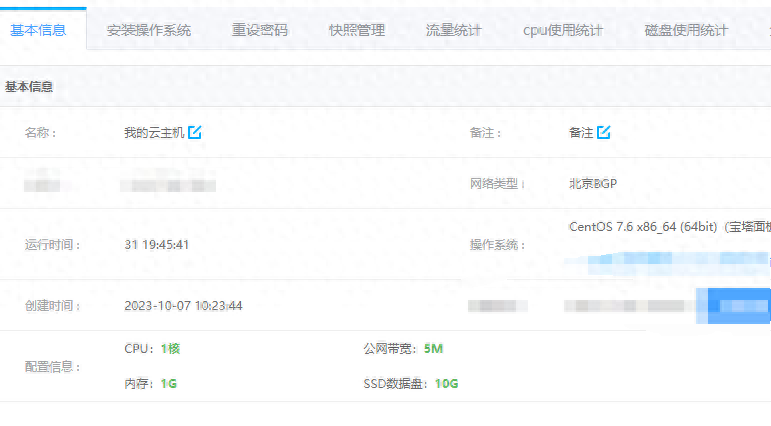
Task: Click the 内存 1G value
Action: (168, 384)
